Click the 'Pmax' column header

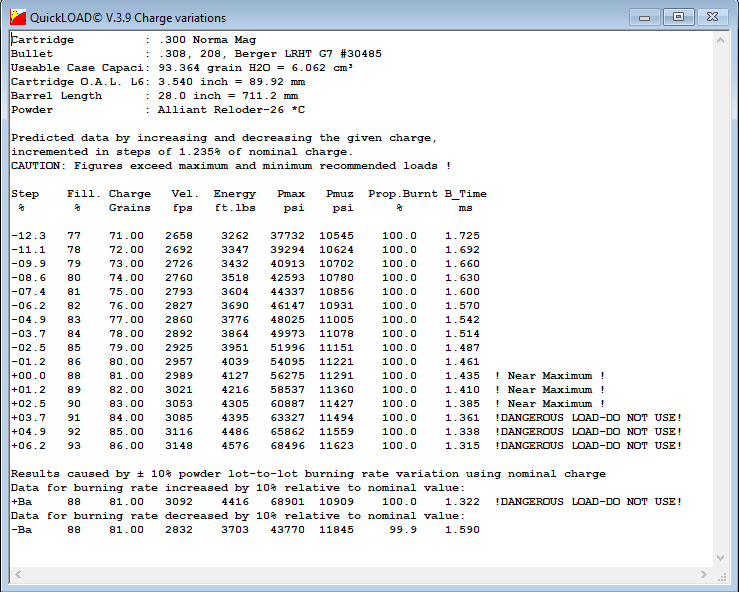pyautogui.click(x=291, y=194)
